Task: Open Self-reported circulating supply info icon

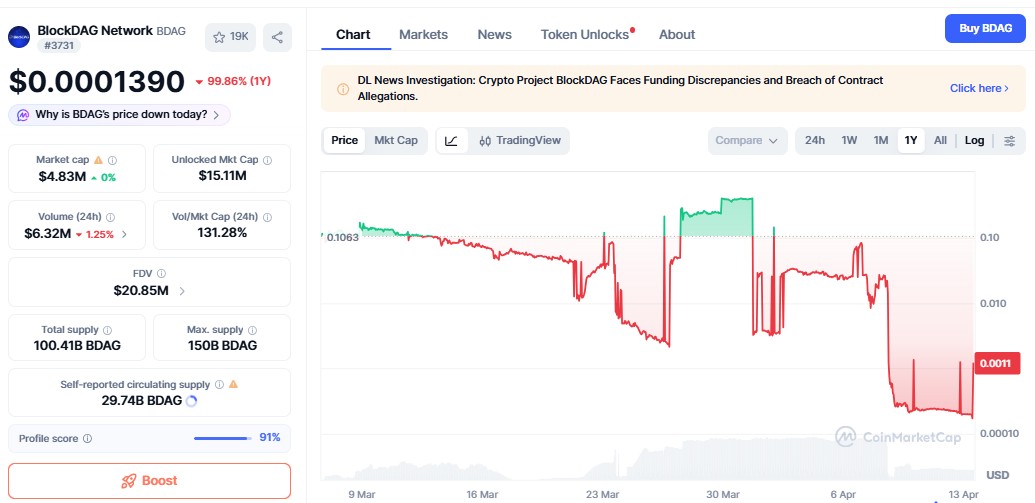Action: pyautogui.click(x=219, y=384)
